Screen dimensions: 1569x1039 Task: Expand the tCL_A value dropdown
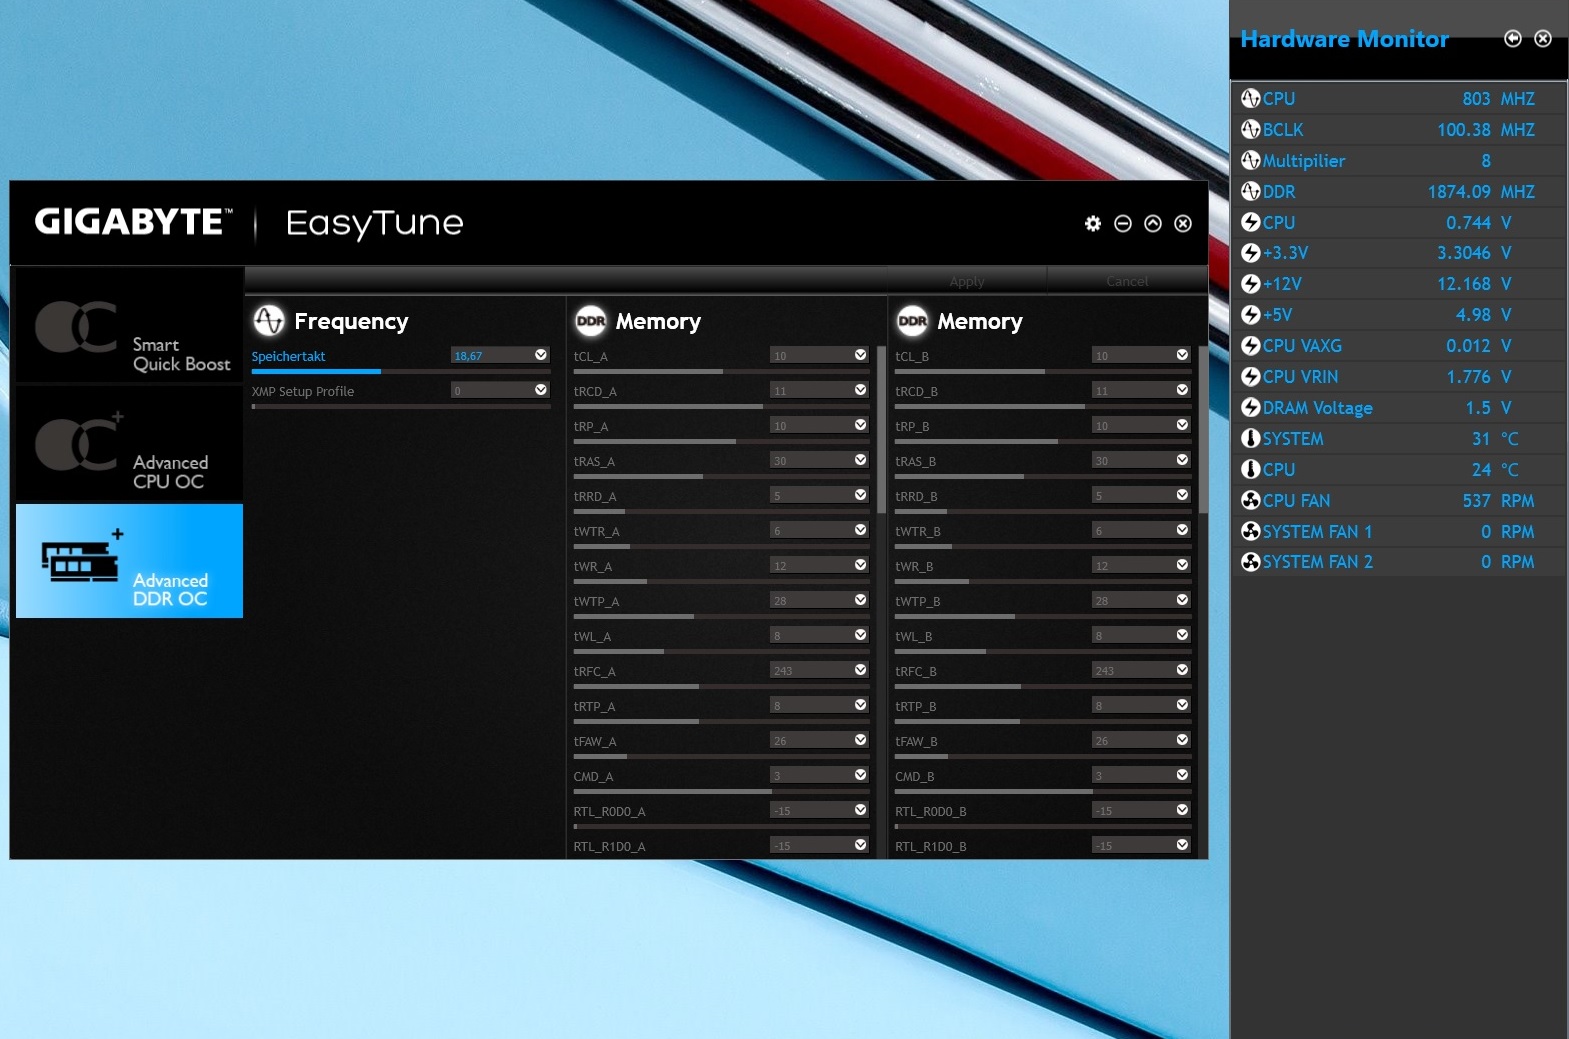click(861, 355)
